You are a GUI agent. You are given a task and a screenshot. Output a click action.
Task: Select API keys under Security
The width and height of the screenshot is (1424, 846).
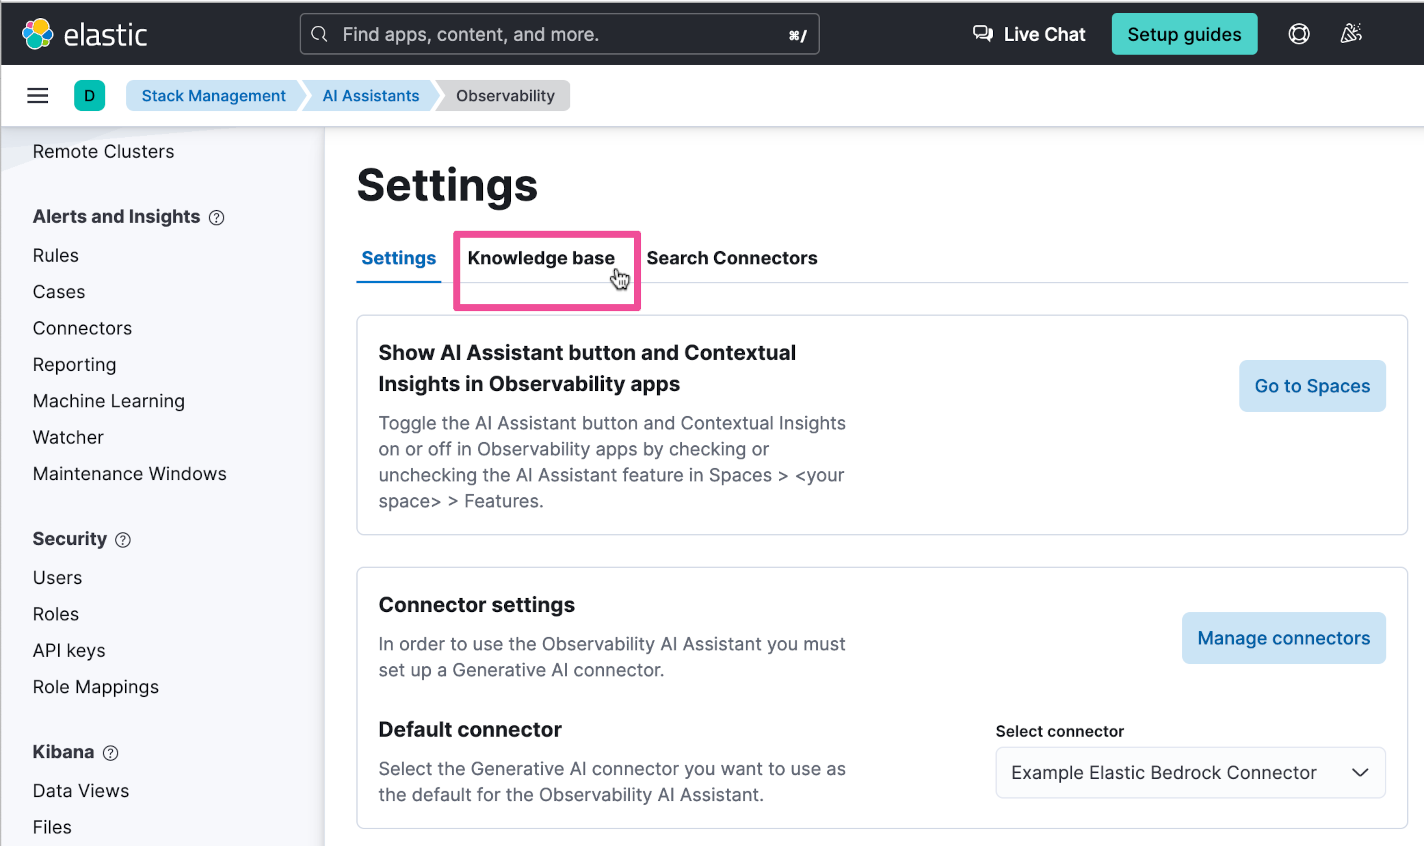pos(69,651)
